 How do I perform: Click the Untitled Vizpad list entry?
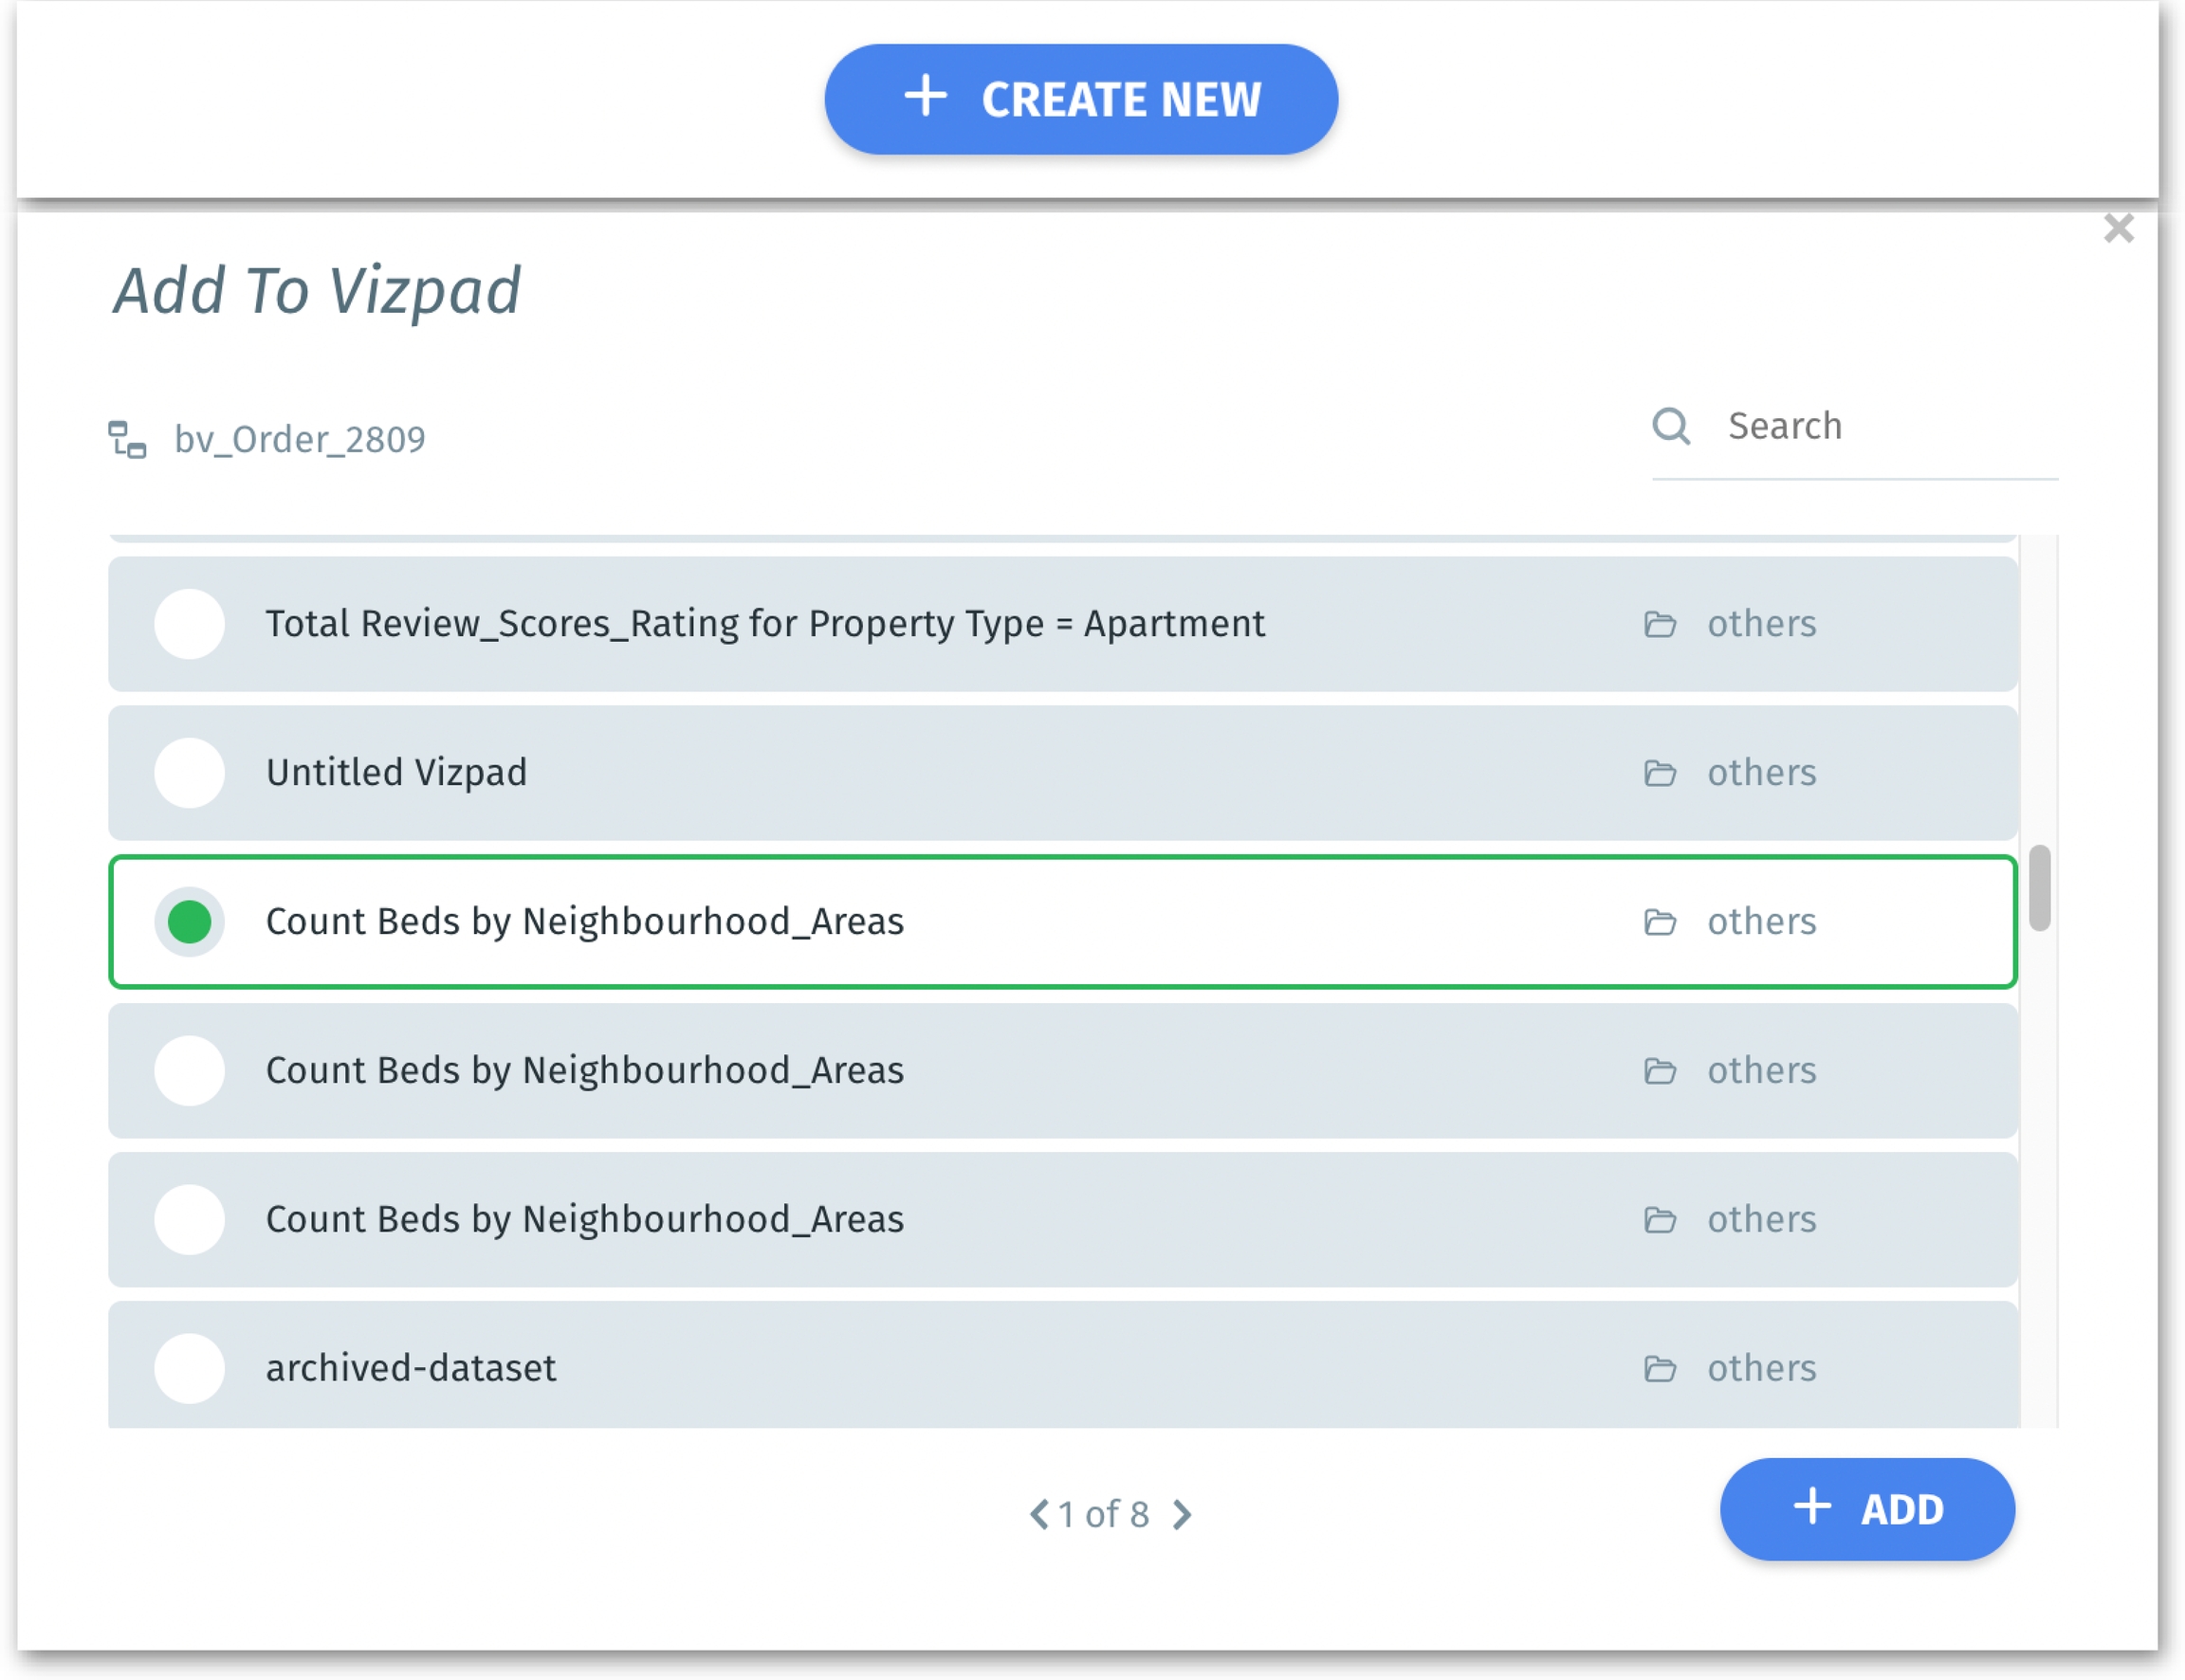tap(396, 773)
